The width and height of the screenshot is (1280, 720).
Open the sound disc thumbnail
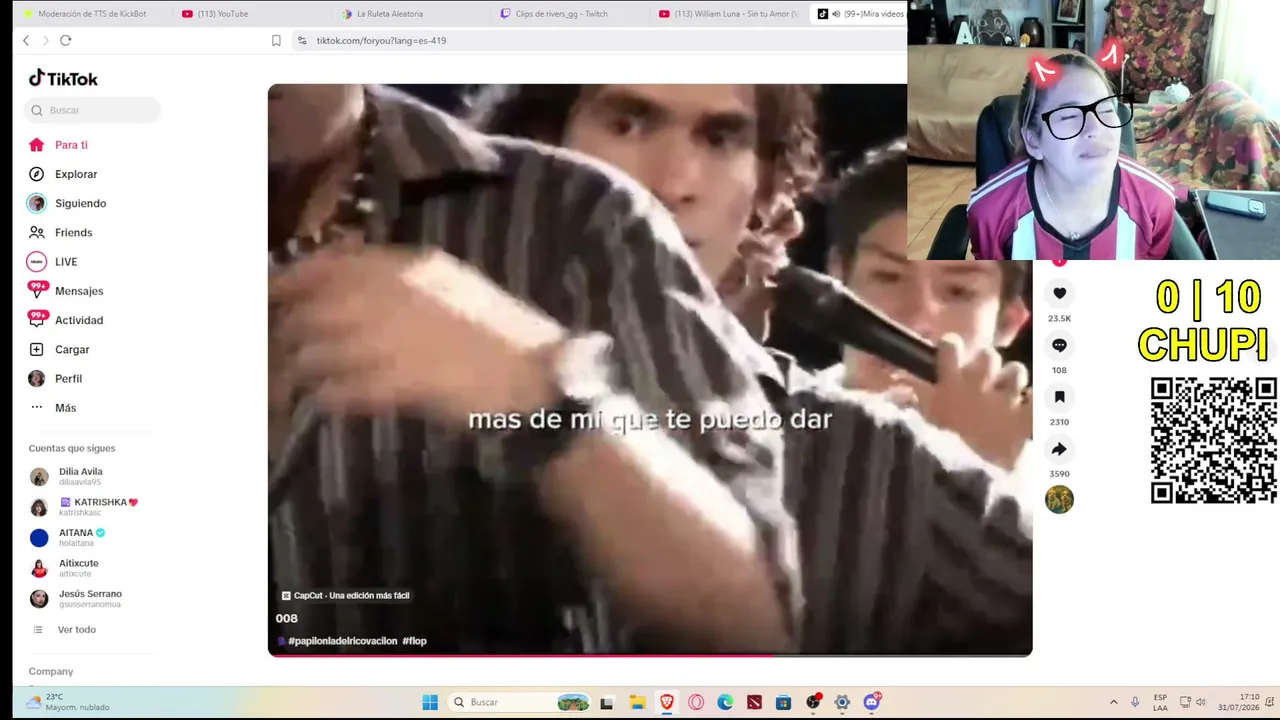[x=1059, y=499]
